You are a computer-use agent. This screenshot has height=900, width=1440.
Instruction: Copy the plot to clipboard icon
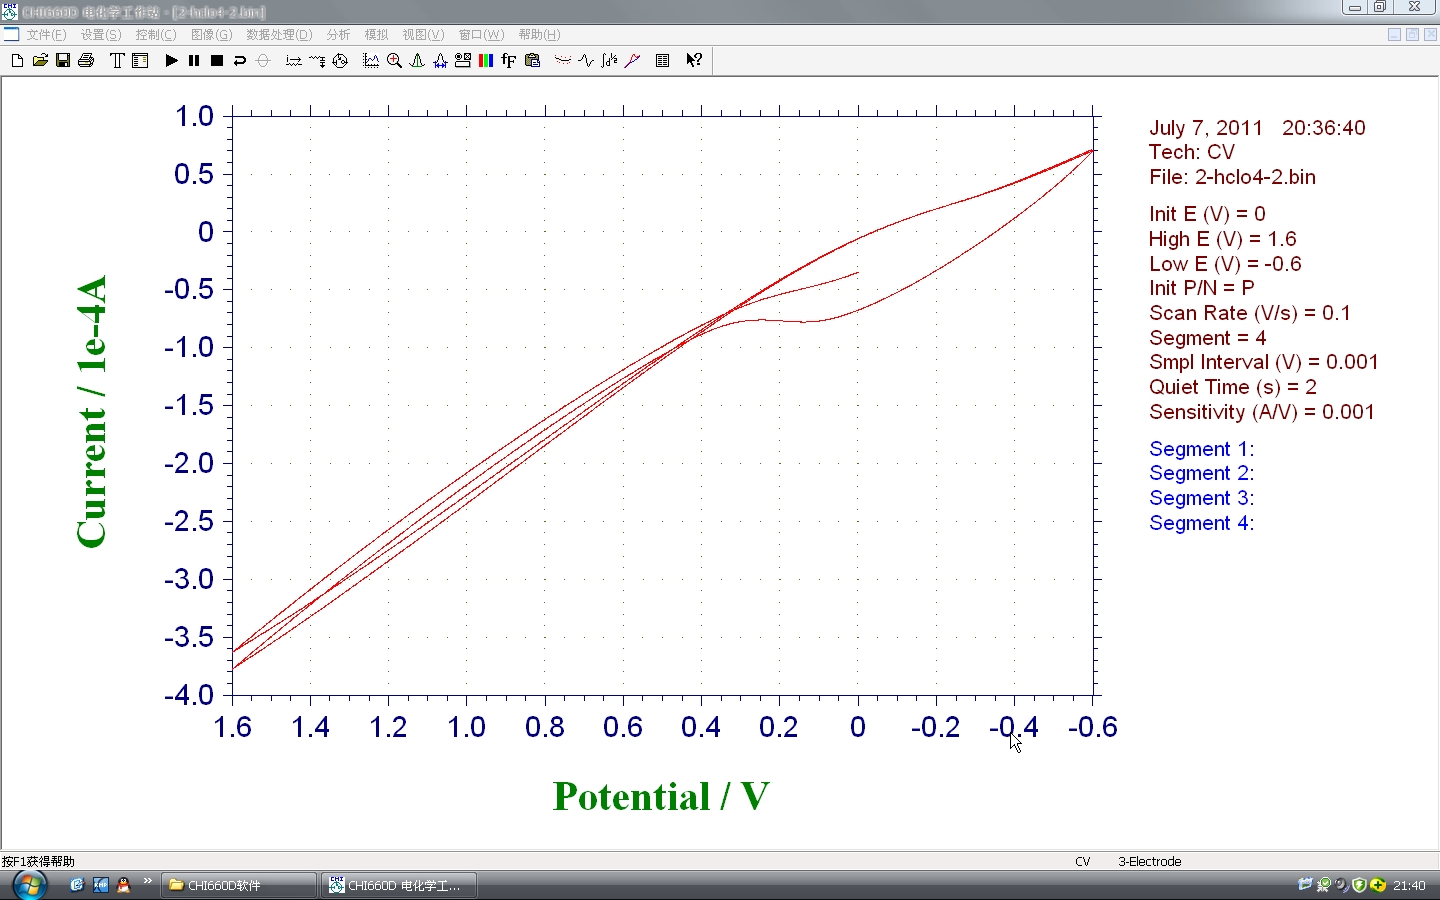[532, 61]
